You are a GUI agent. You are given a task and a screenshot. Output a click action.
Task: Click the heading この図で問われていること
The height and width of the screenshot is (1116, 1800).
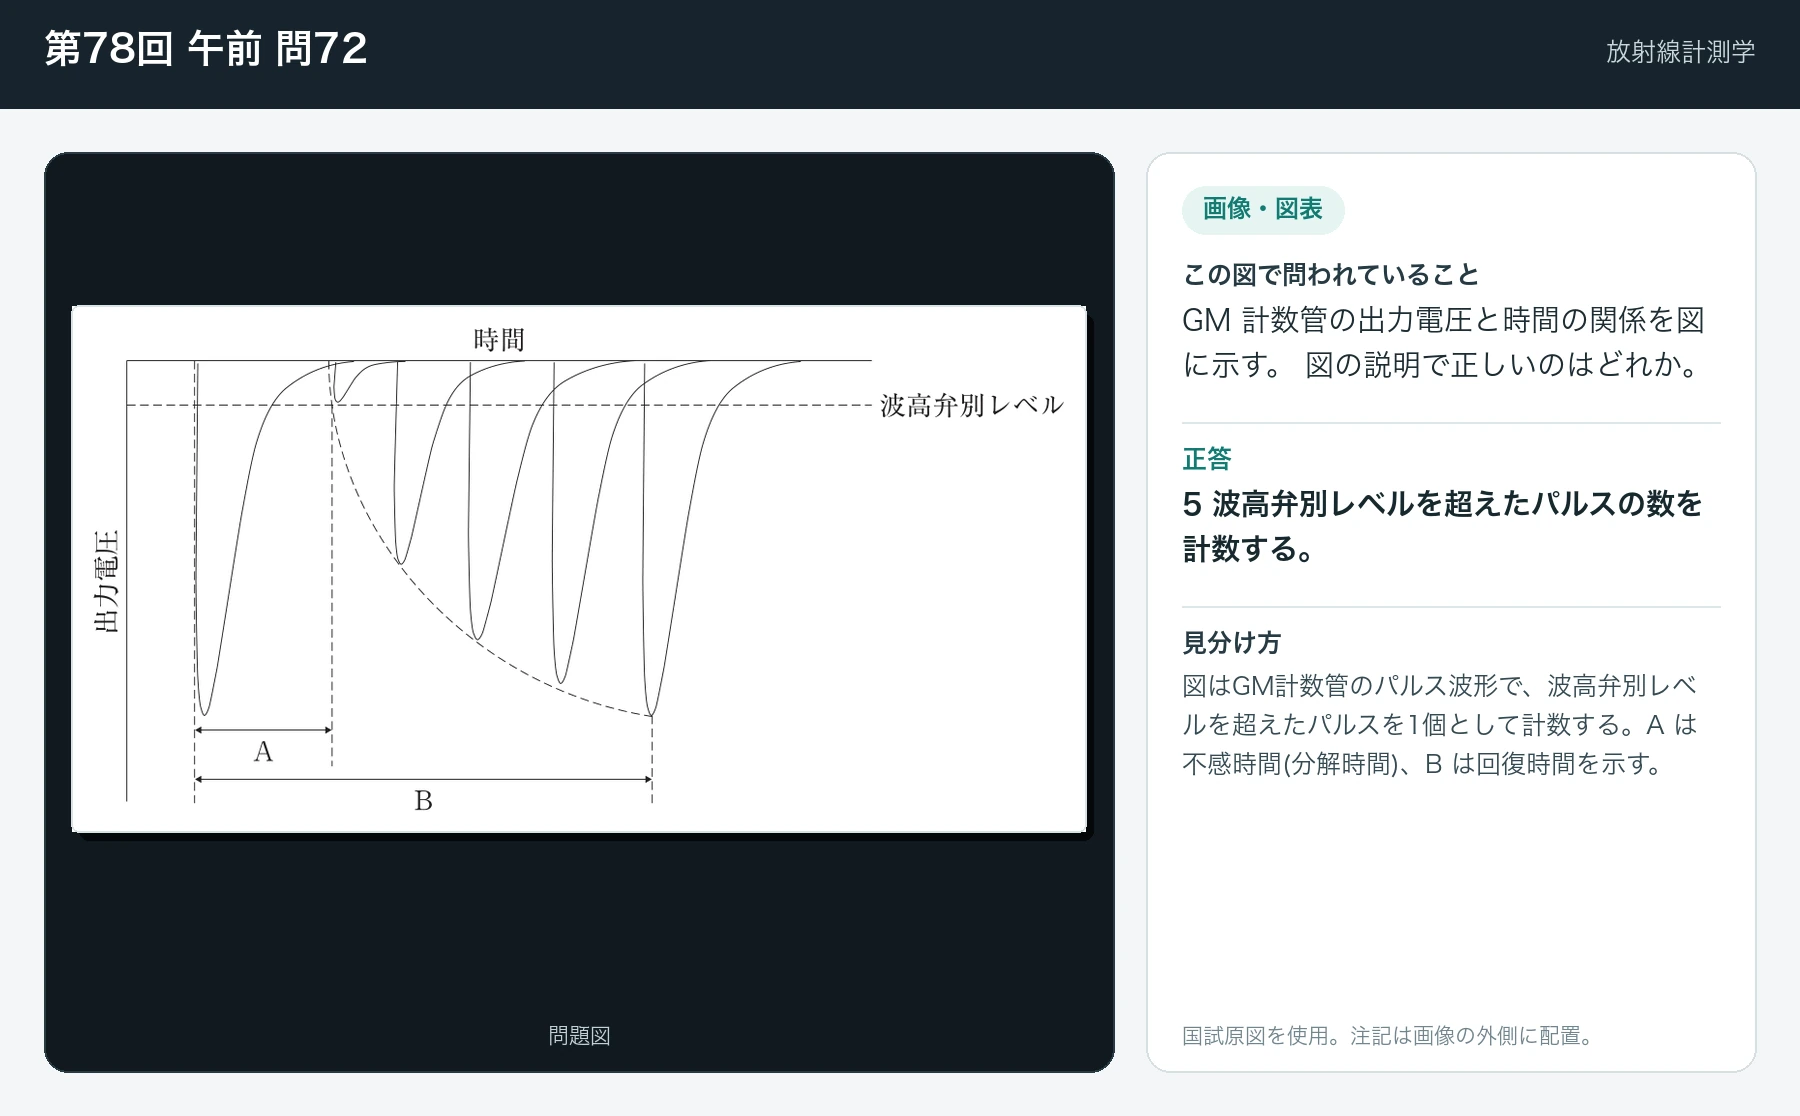[1330, 275]
